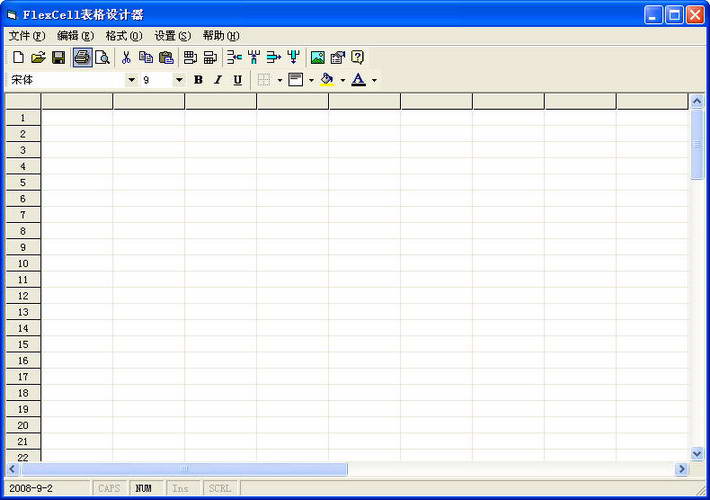Click the row icon with right-pointing arrow
The image size is (710, 500).
coord(273,58)
